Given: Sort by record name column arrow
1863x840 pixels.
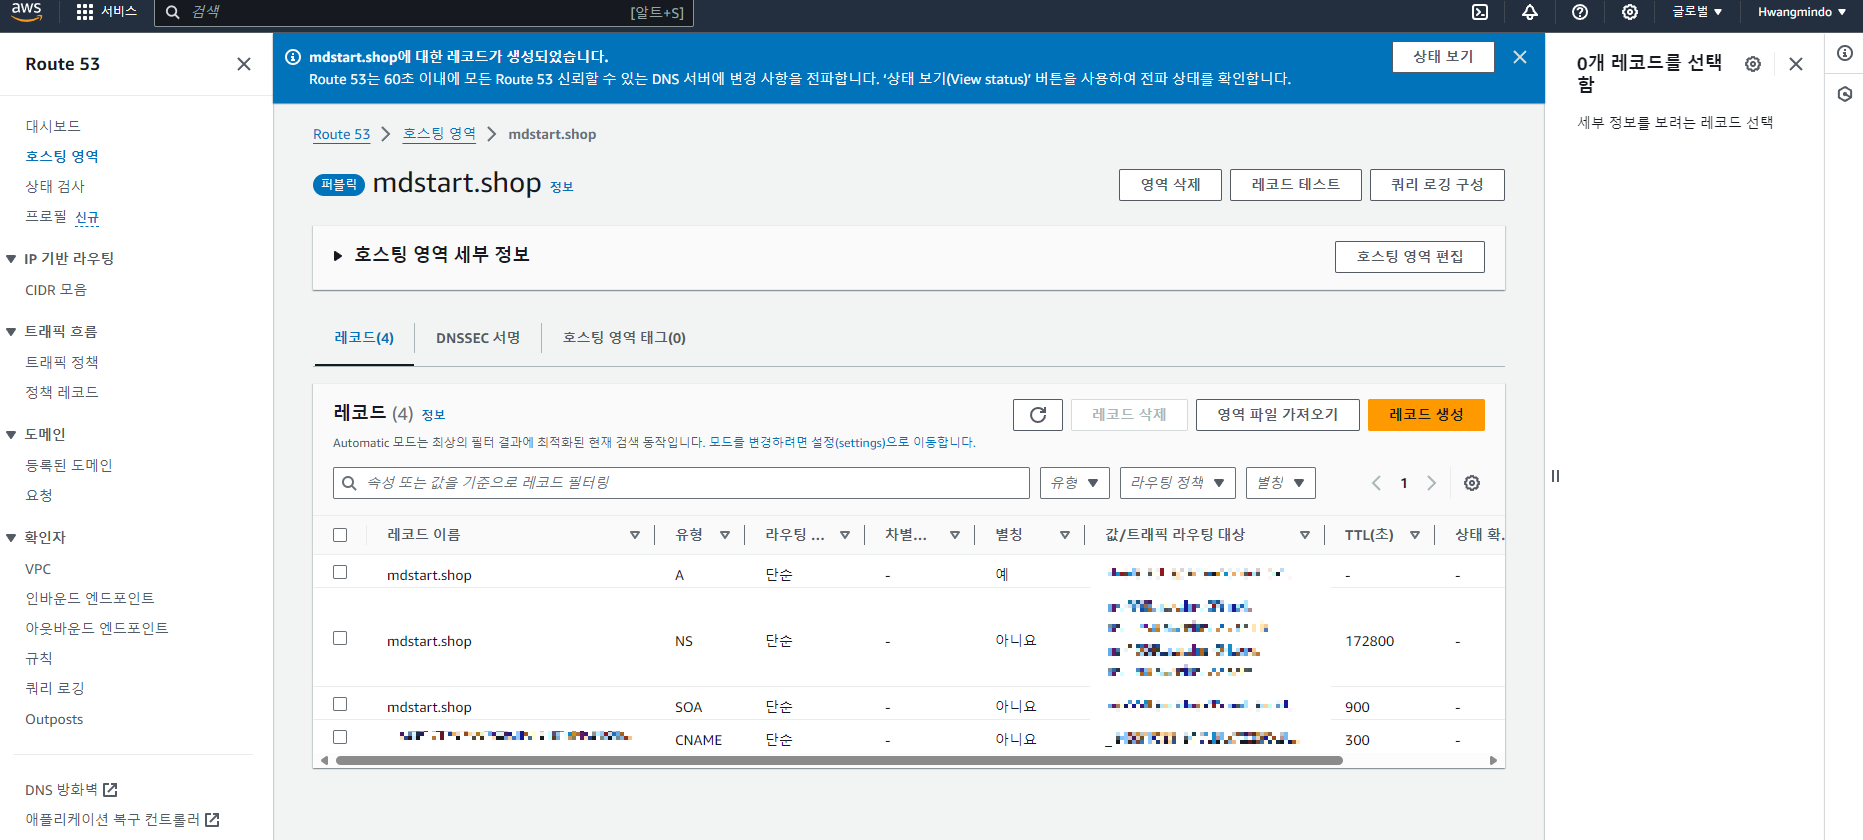Looking at the screenshot, I should coord(635,535).
